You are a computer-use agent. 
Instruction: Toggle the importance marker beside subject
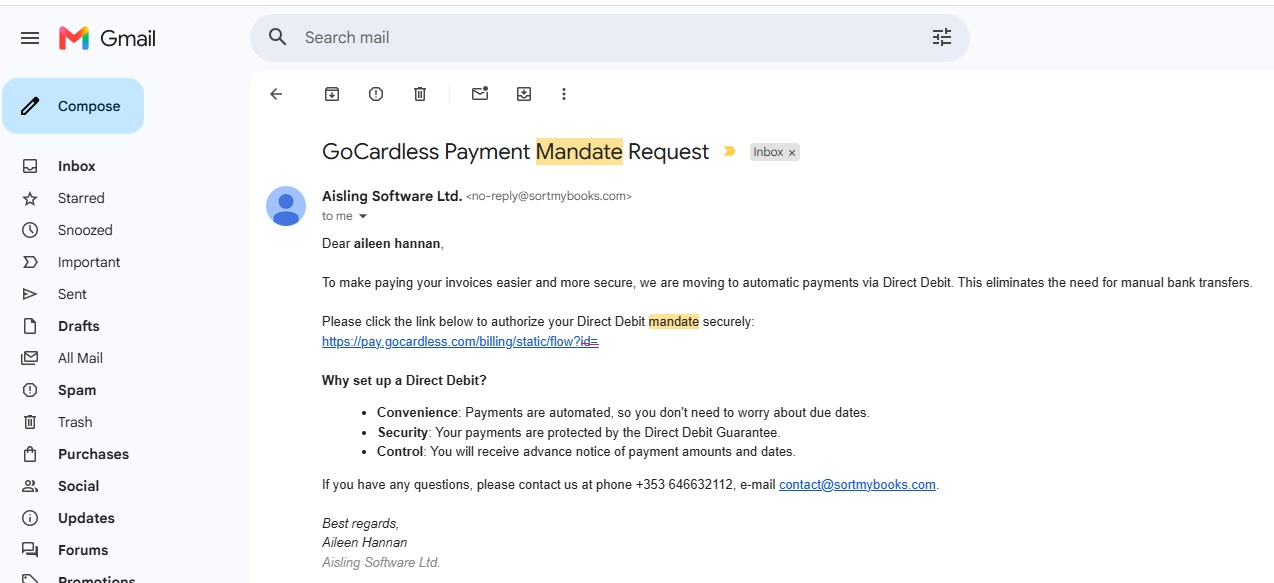tap(730, 152)
